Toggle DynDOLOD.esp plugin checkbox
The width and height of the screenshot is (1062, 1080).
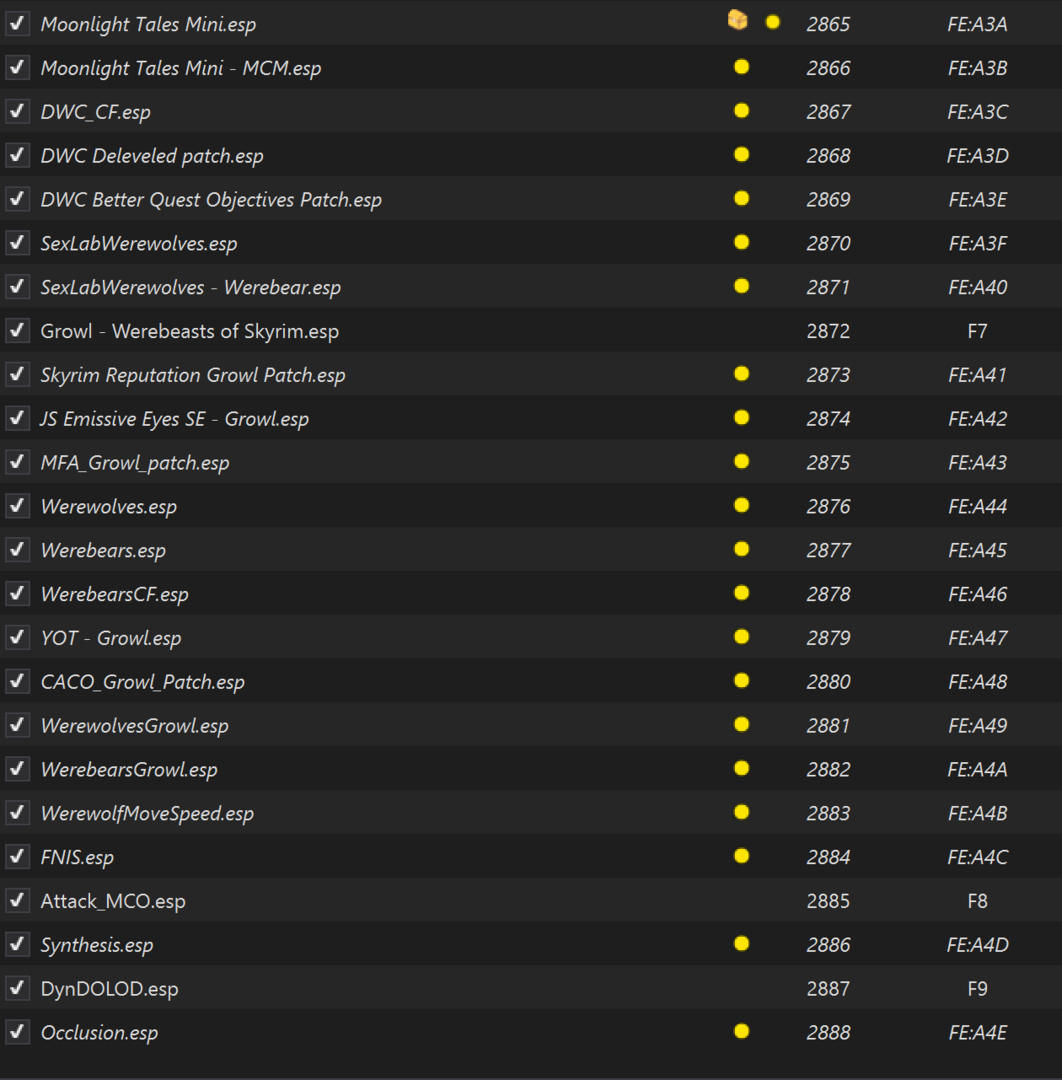(17, 988)
